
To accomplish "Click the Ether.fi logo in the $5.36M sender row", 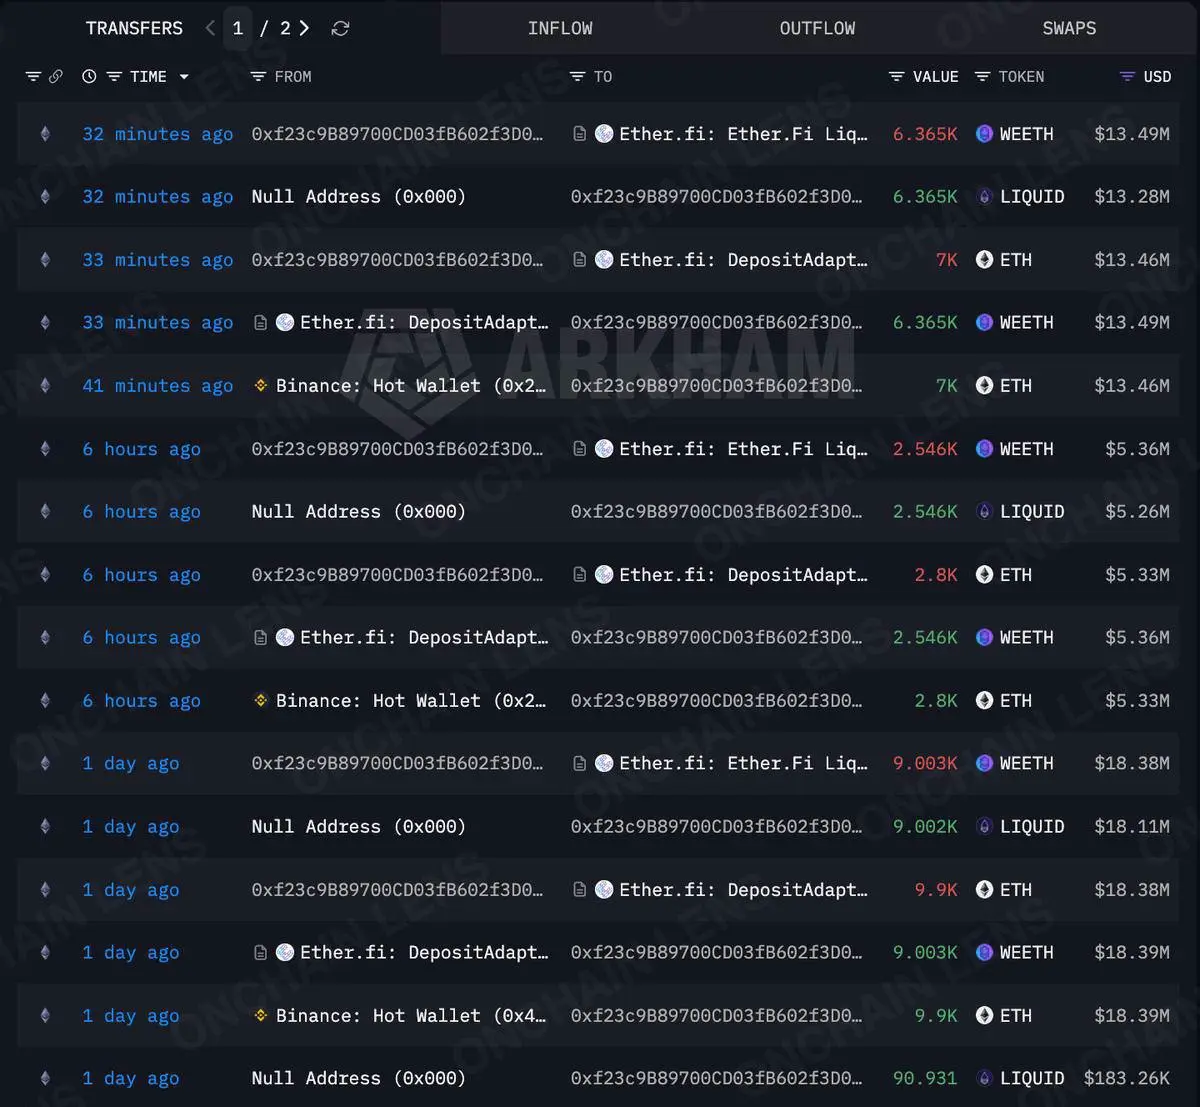I will click(285, 637).
